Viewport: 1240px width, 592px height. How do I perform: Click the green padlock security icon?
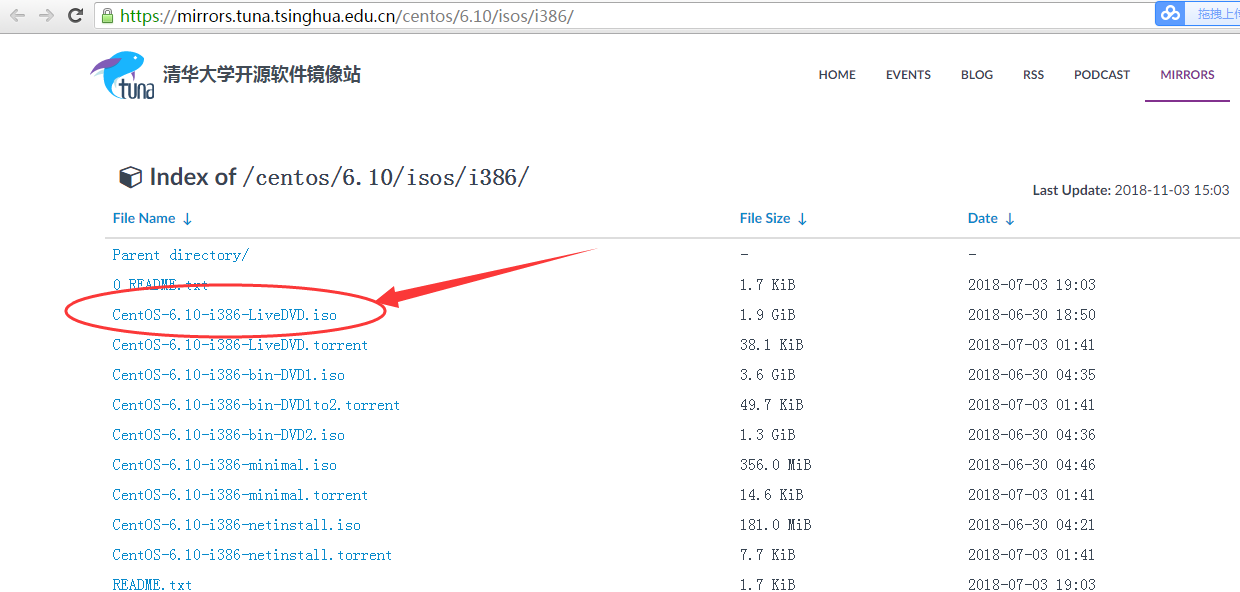108,16
